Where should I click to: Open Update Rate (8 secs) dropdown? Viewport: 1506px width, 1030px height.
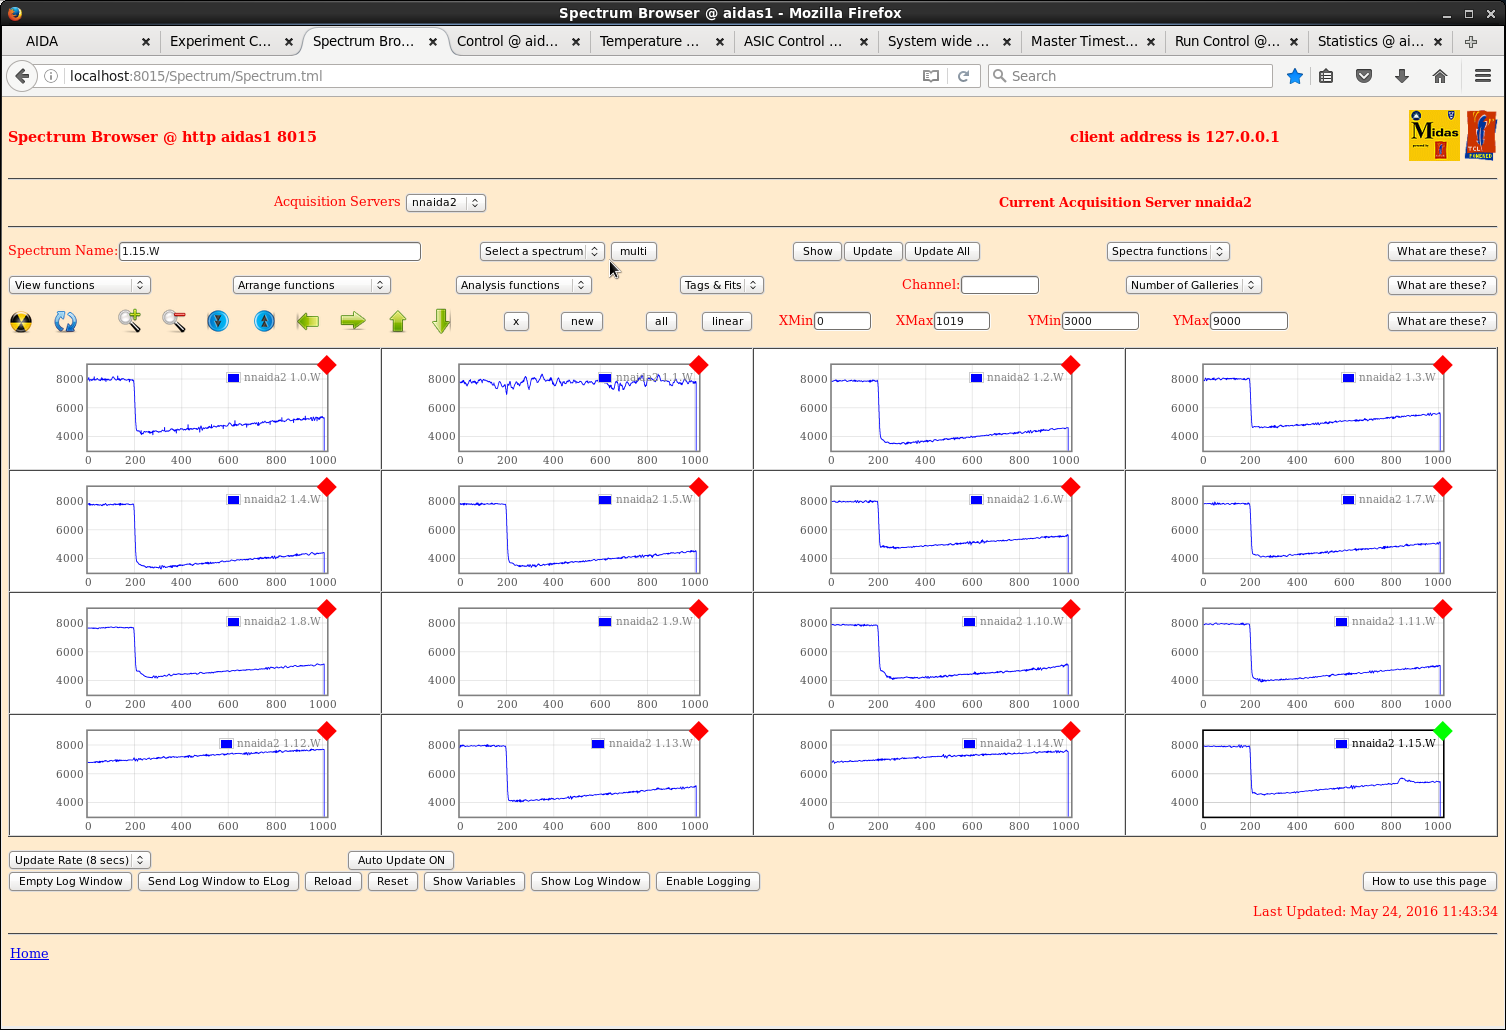pos(80,860)
